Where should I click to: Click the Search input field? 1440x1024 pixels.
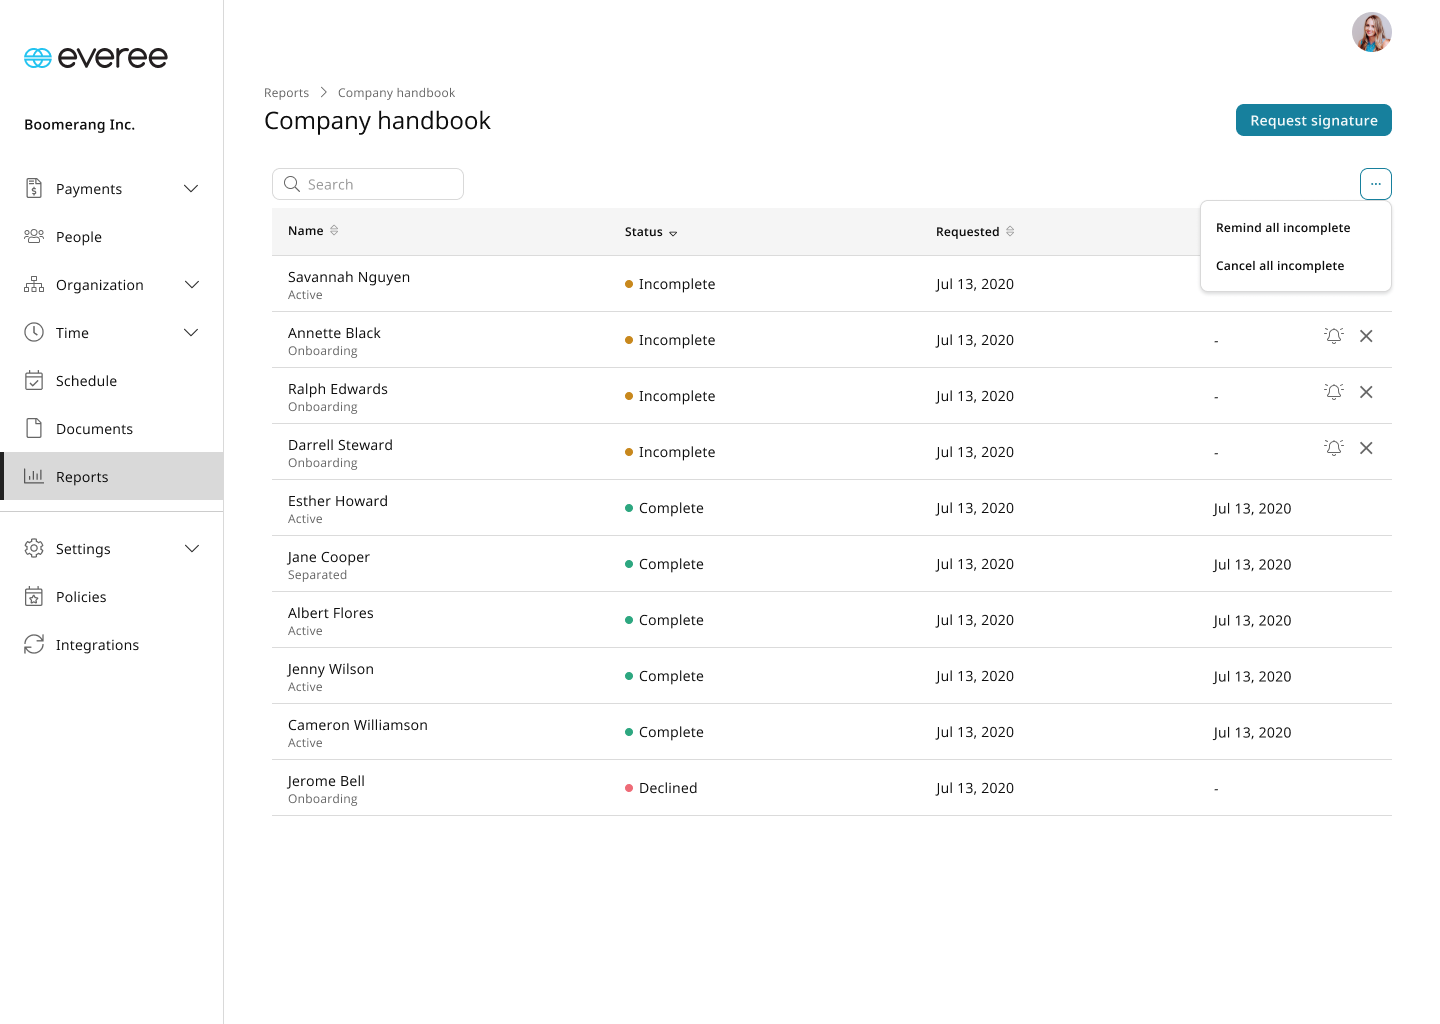coord(368,184)
